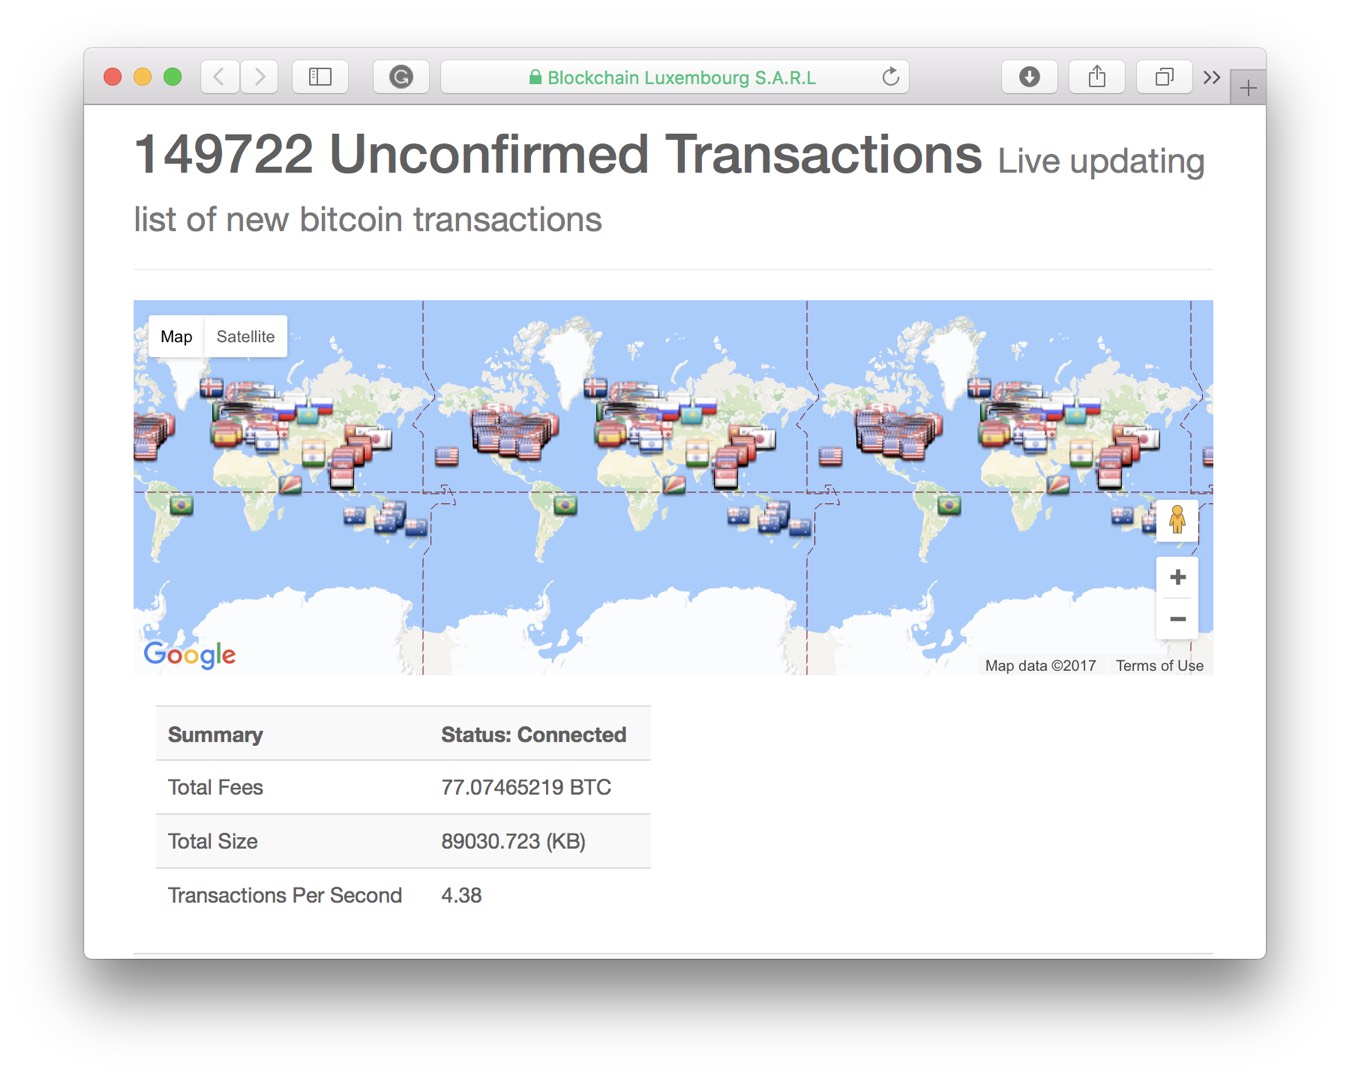The height and width of the screenshot is (1079, 1350).
Task: Open the Terms of Use link
Action: pyautogui.click(x=1159, y=666)
